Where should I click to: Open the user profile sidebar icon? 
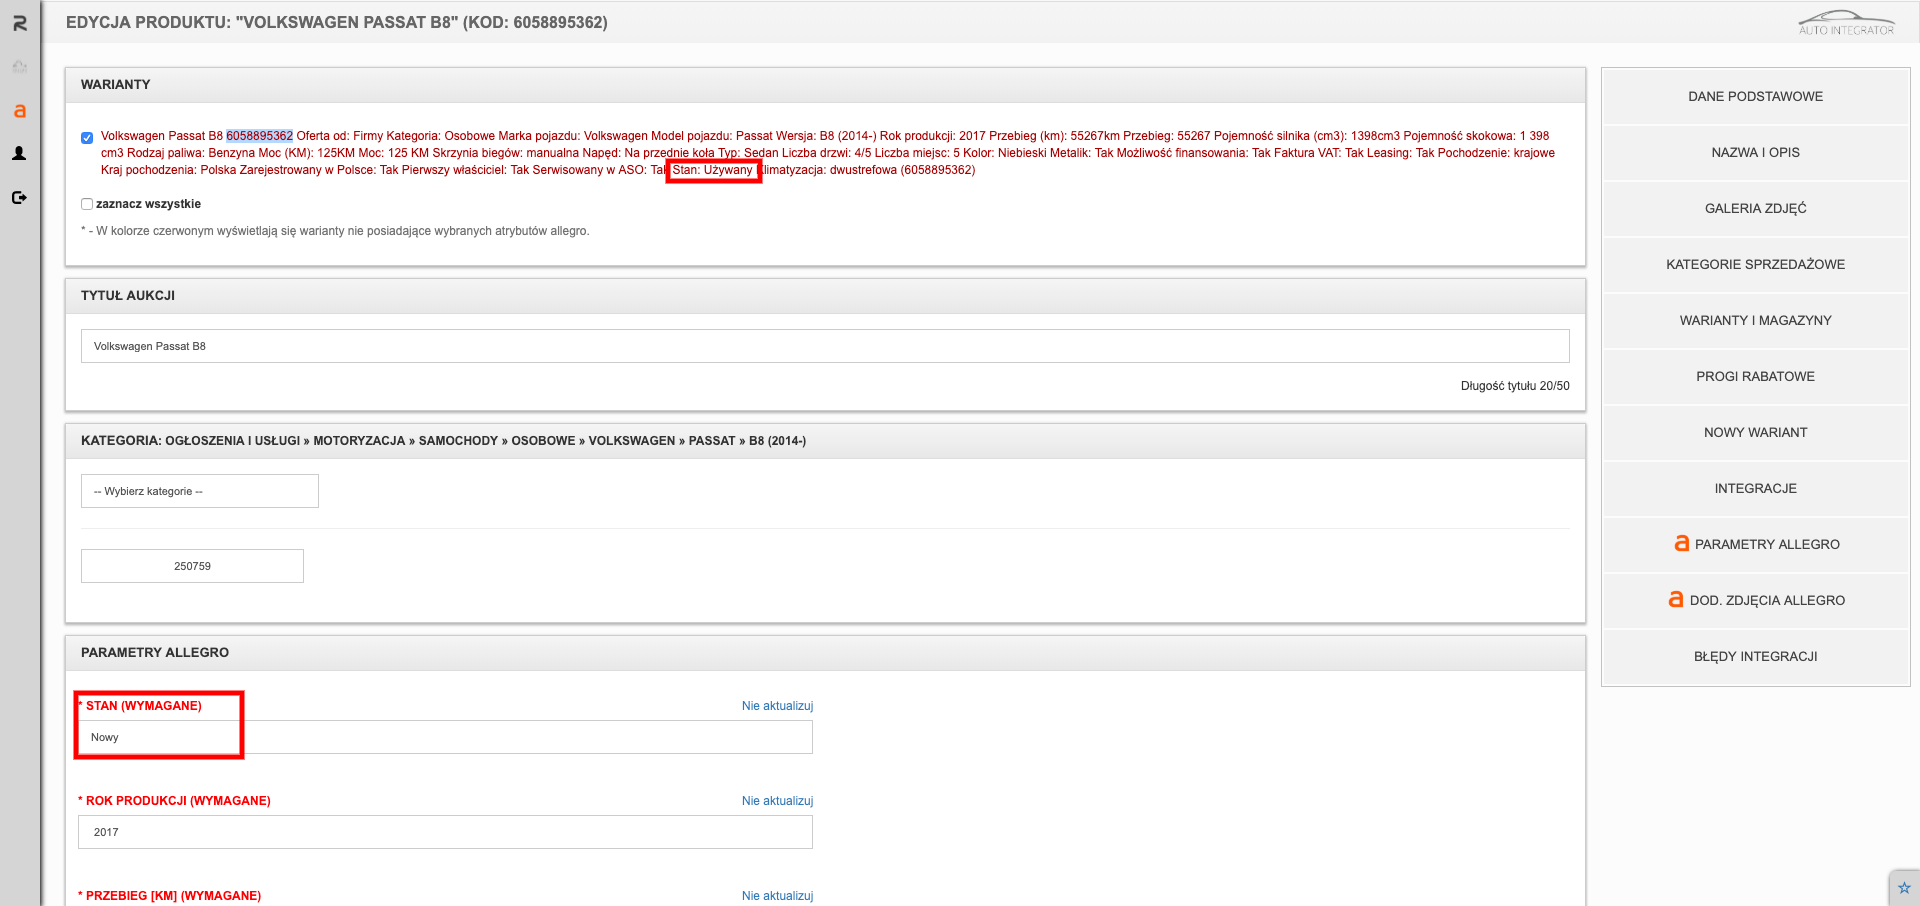tap(19, 154)
